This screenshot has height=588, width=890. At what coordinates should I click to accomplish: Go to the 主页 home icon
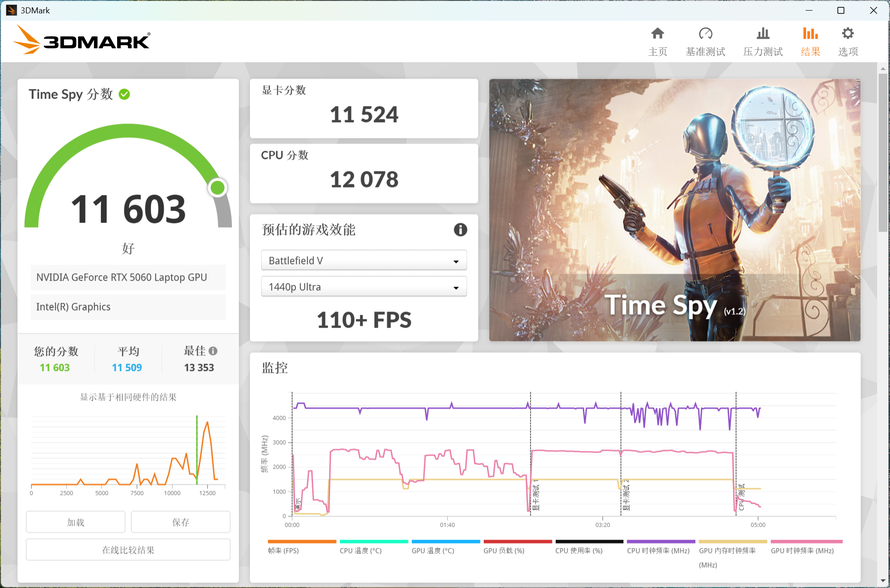tap(657, 33)
